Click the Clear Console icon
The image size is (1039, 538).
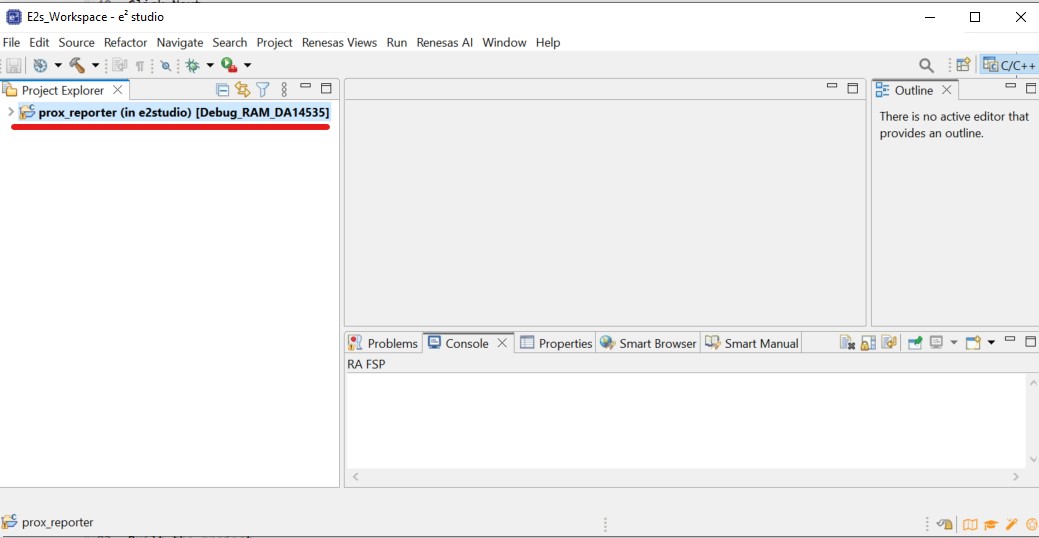coord(848,343)
